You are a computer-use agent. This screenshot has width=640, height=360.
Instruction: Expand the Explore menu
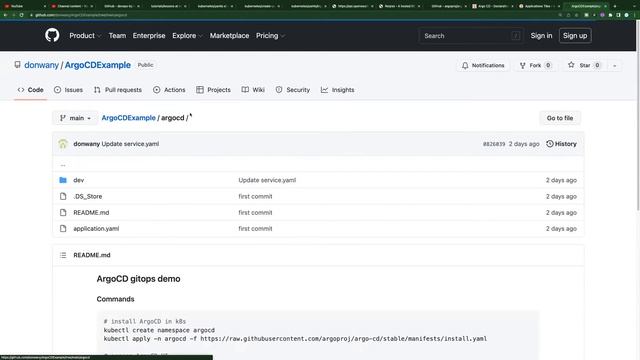click(x=187, y=36)
